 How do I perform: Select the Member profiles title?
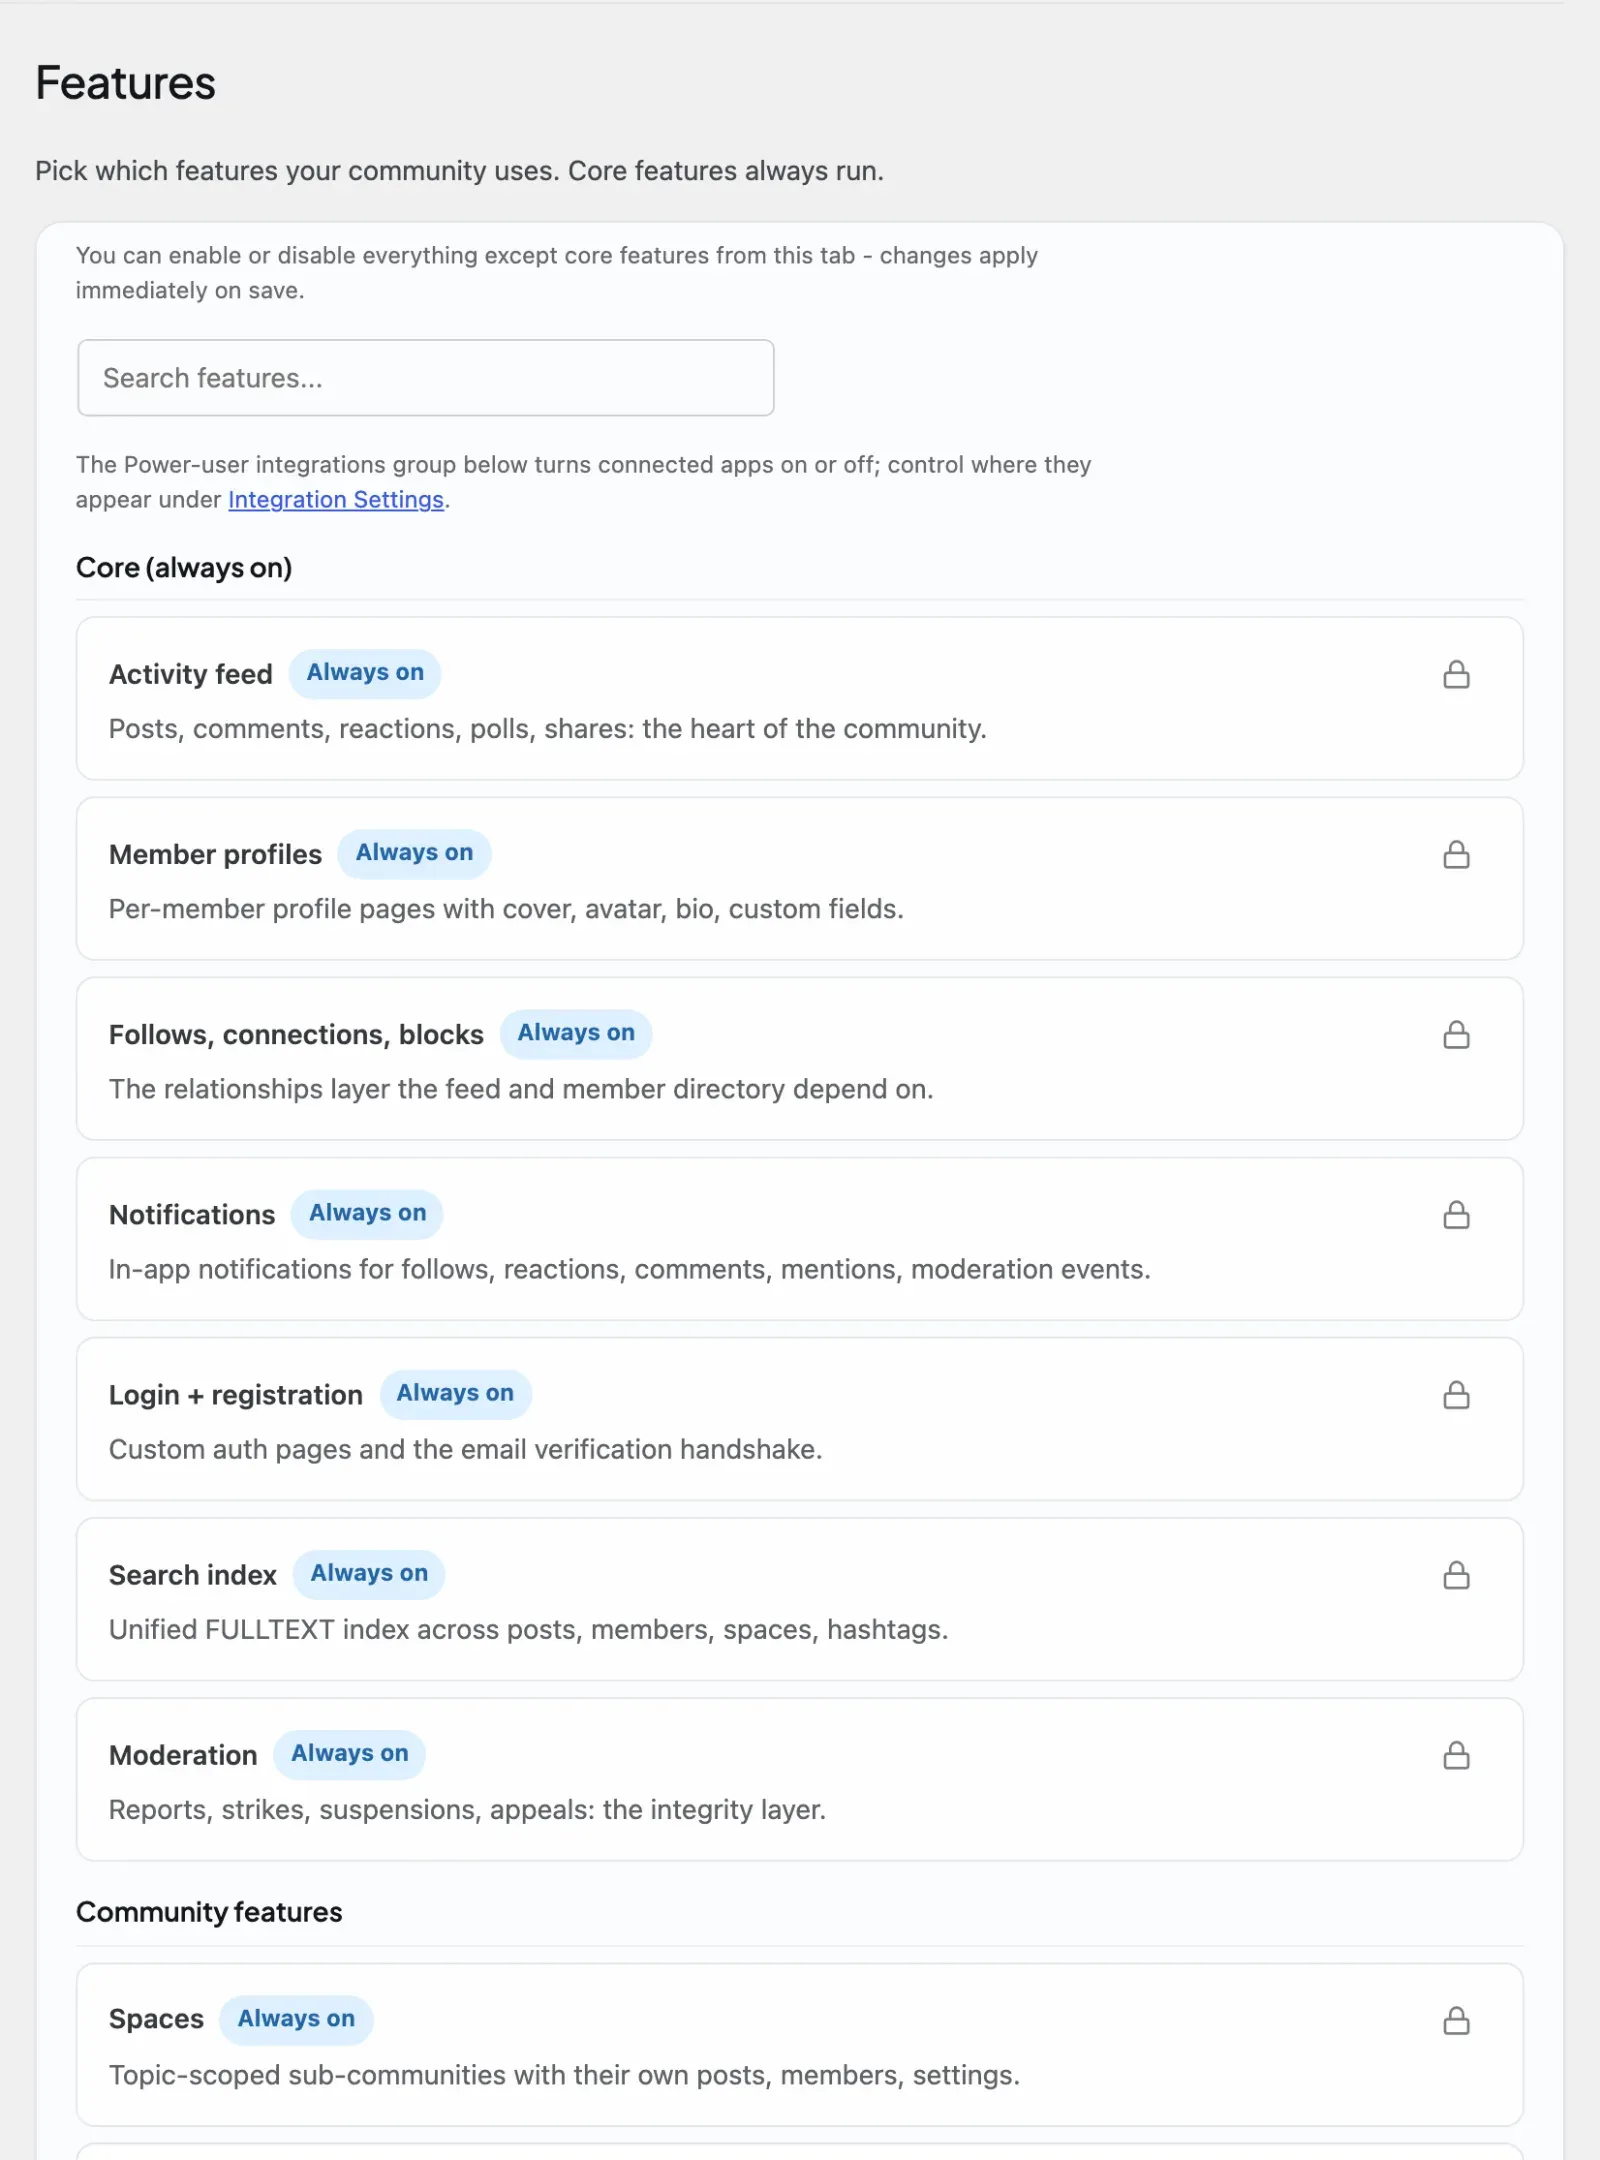[215, 854]
